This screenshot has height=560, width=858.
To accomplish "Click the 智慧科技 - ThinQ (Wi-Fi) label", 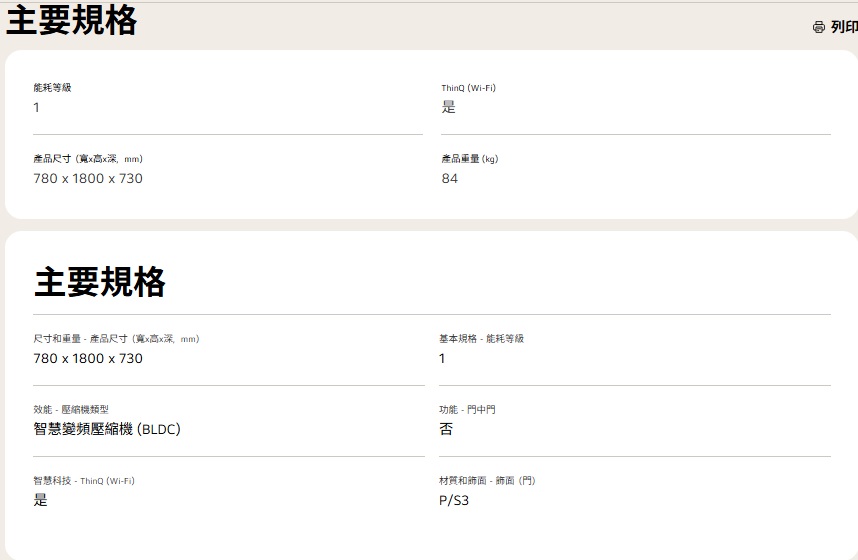I will (84, 481).
